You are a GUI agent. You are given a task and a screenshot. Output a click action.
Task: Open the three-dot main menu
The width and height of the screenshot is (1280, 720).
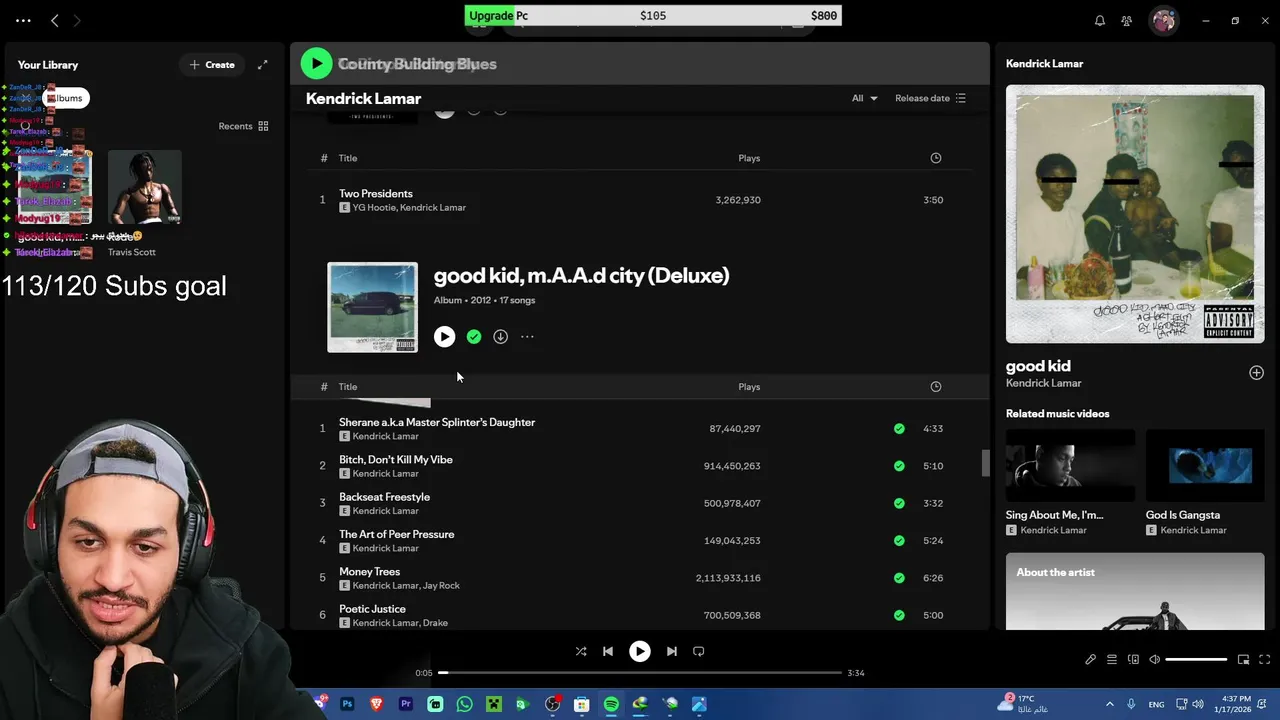tap(23, 20)
